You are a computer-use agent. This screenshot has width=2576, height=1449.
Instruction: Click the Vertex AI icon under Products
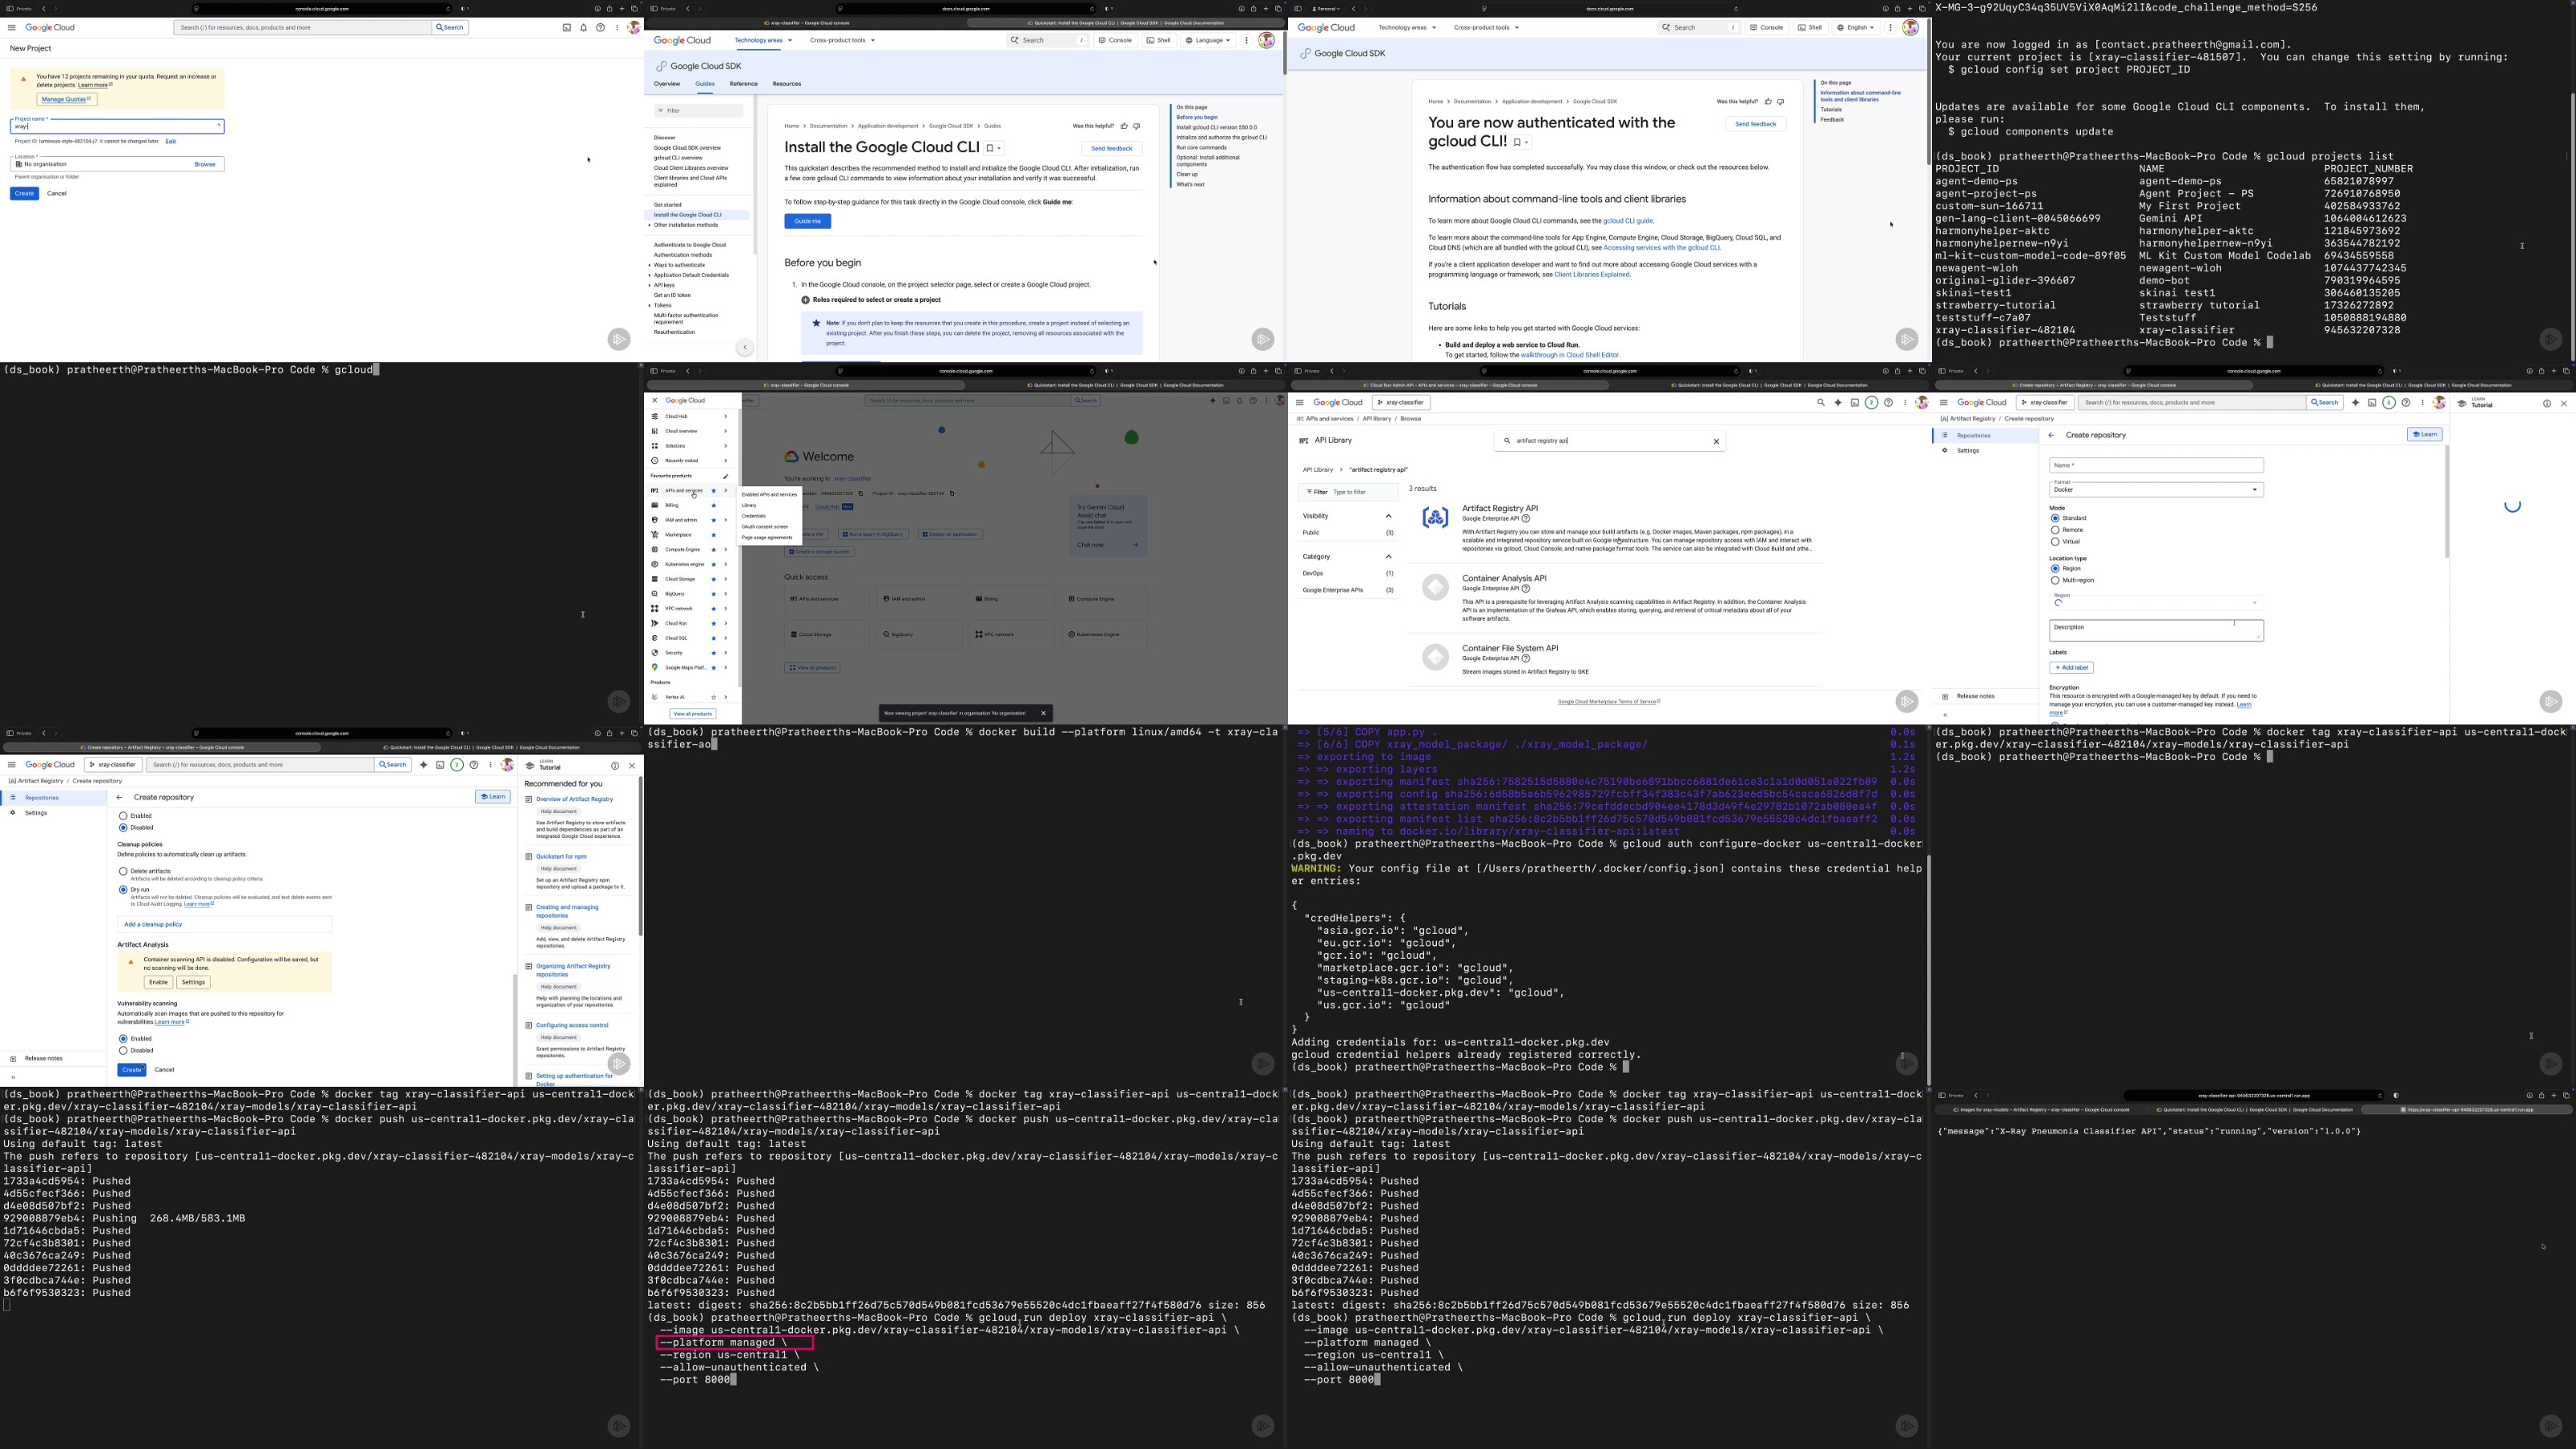pos(655,697)
